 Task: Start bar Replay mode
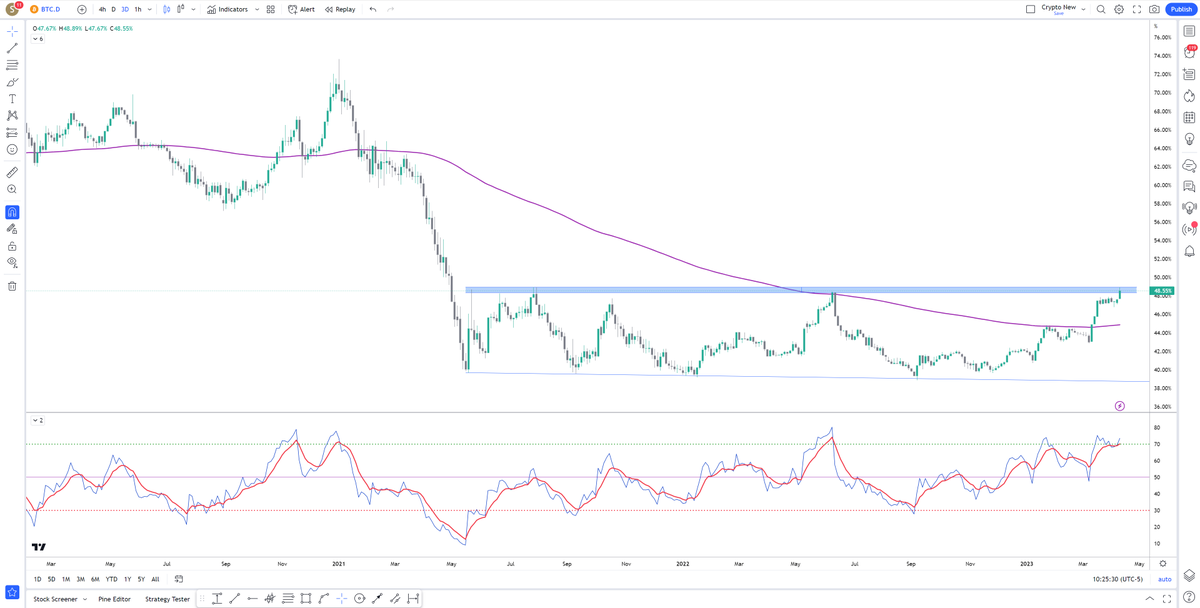click(x=340, y=9)
